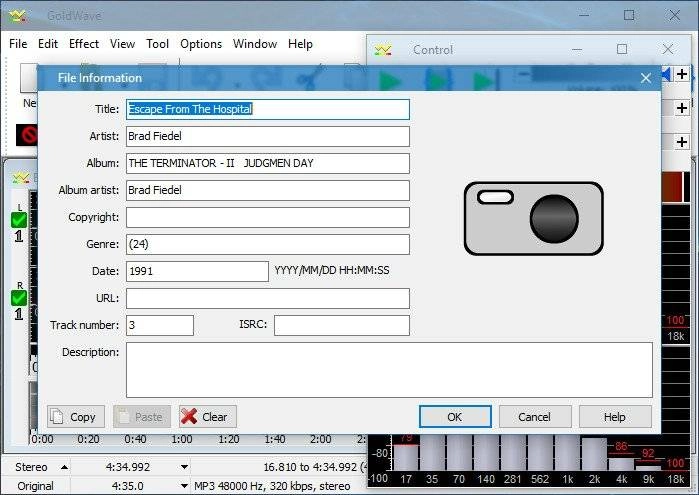Screen dimensions: 699x495
Task: Click the green Play button in Control
Action: pyautogui.click(x=390, y=82)
